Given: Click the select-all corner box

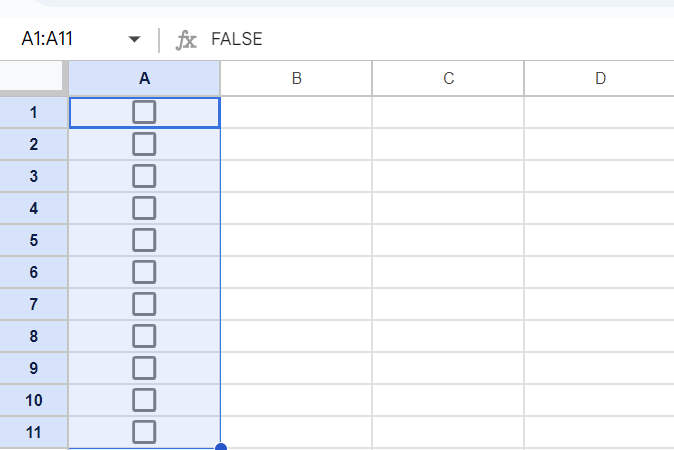Looking at the screenshot, I should [34, 78].
